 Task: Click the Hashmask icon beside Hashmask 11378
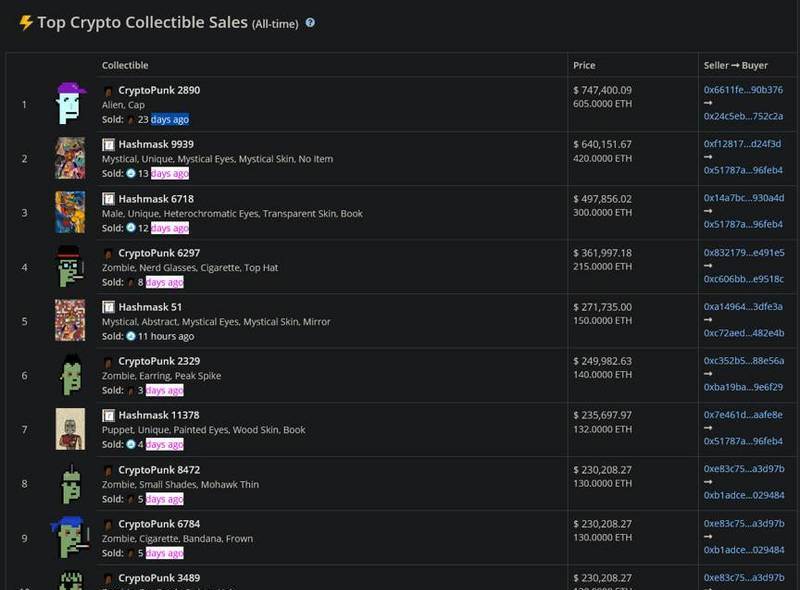(108, 415)
